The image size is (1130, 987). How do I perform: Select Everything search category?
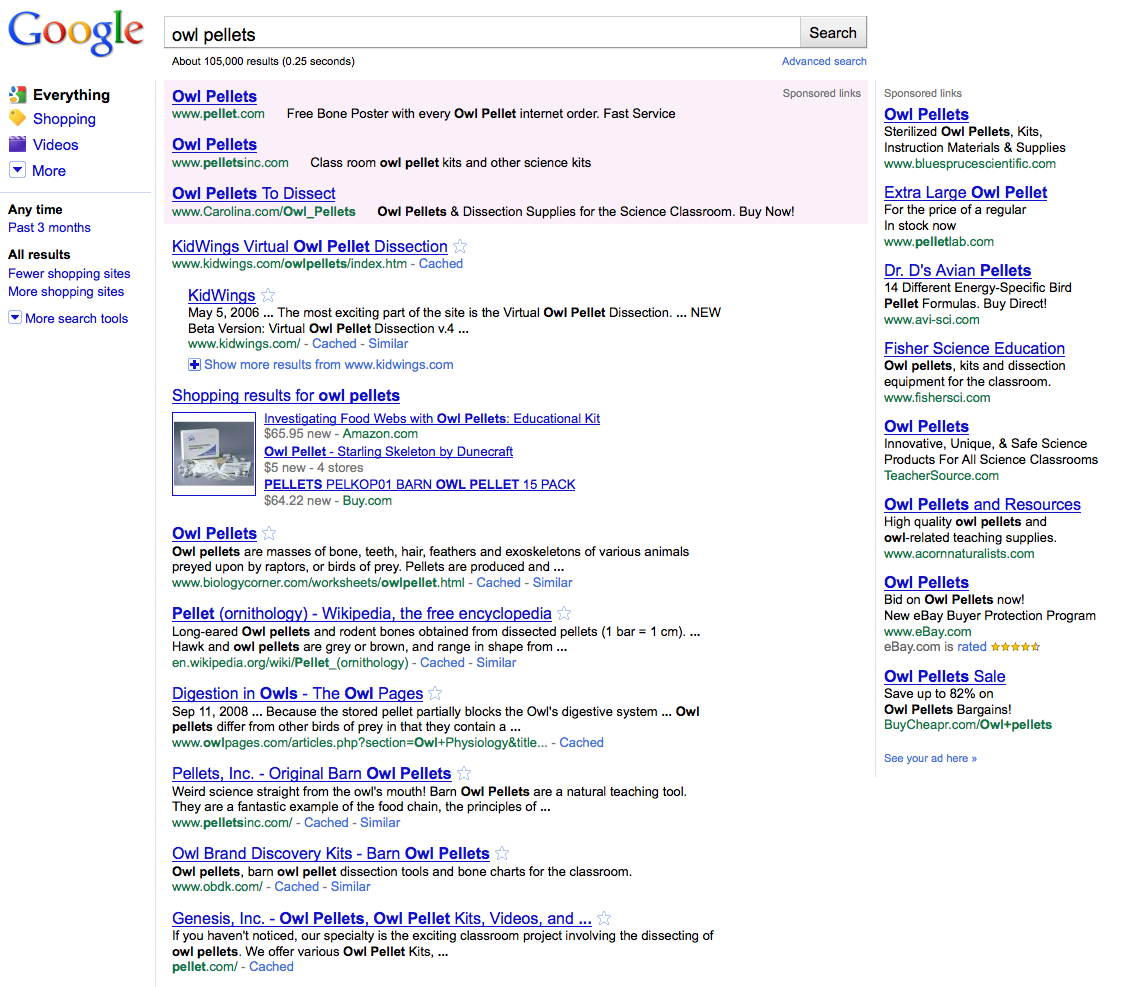[71, 94]
